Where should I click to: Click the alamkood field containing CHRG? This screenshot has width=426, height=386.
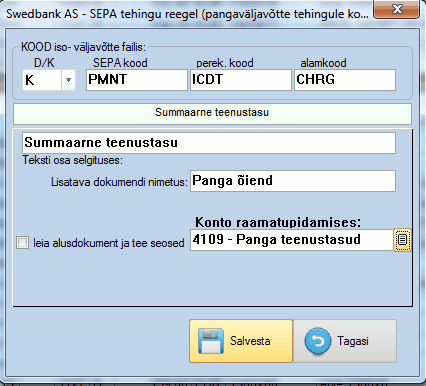click(345, 80)
